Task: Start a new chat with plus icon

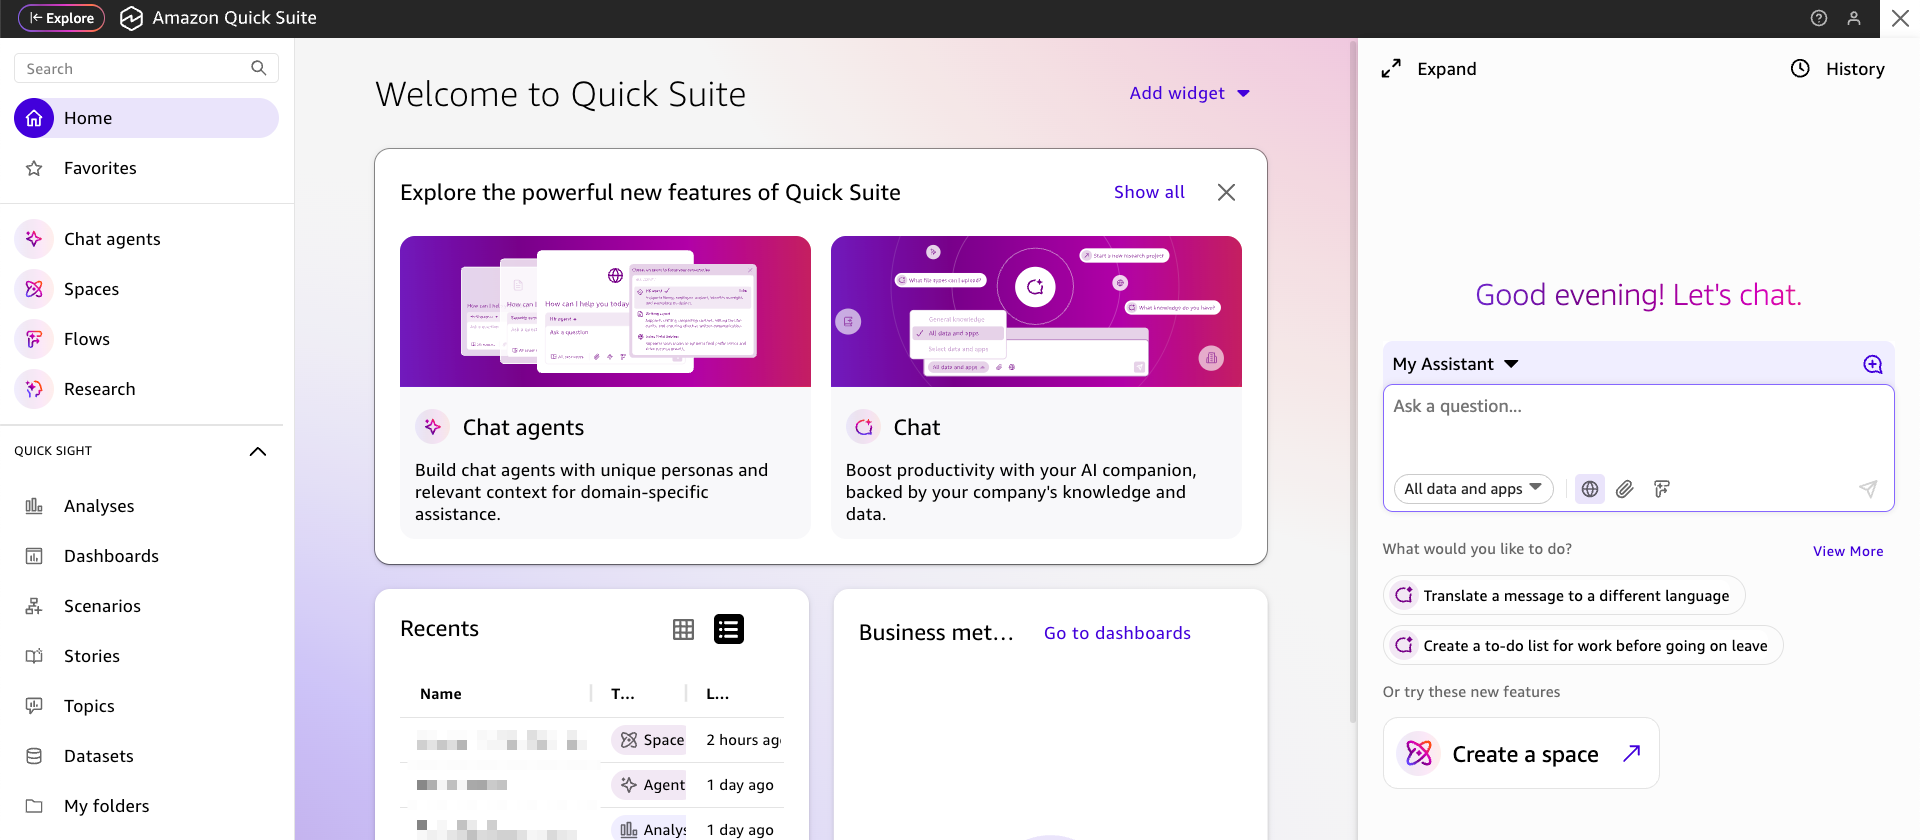Action: click(1872, 365)
